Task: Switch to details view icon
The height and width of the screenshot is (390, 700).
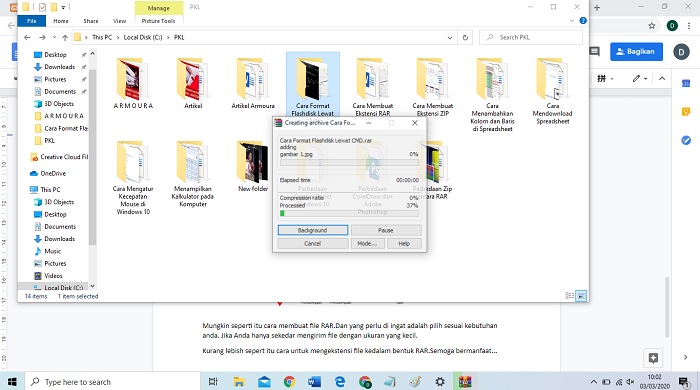Action: [570, 296]
